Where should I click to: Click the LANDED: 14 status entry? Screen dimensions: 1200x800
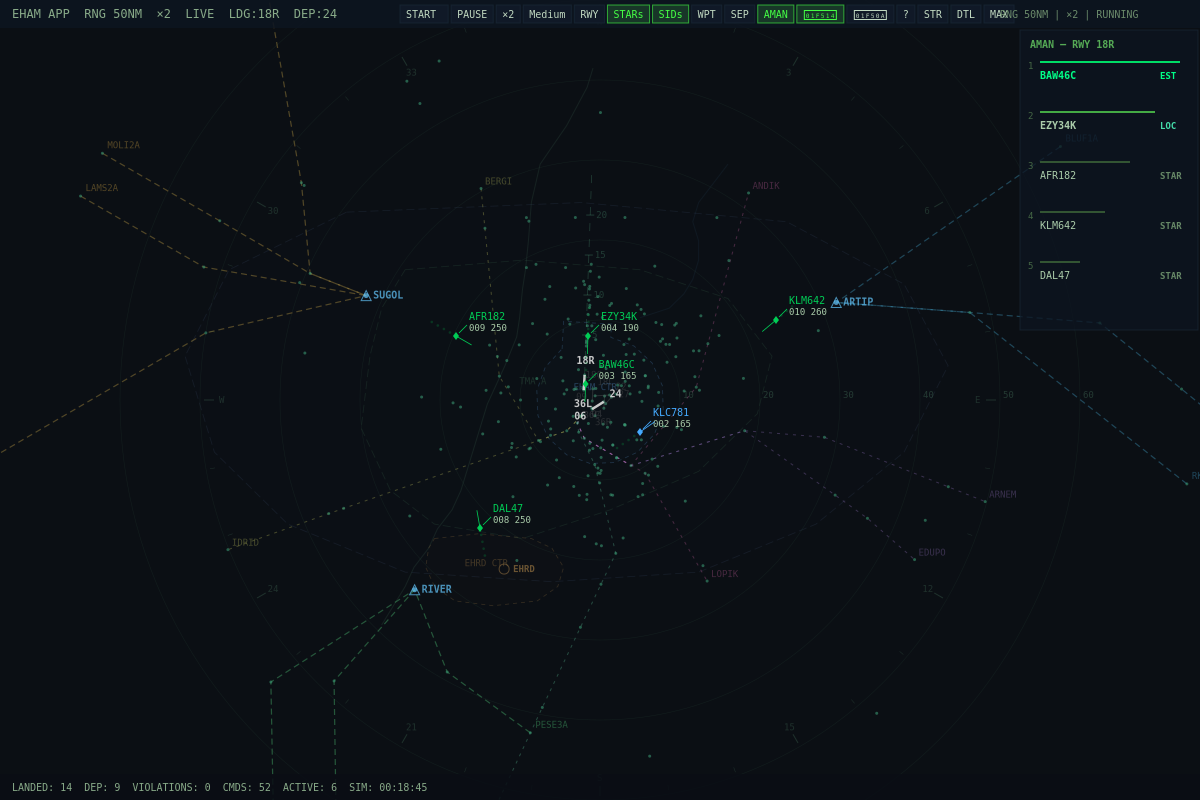[42, 788]
